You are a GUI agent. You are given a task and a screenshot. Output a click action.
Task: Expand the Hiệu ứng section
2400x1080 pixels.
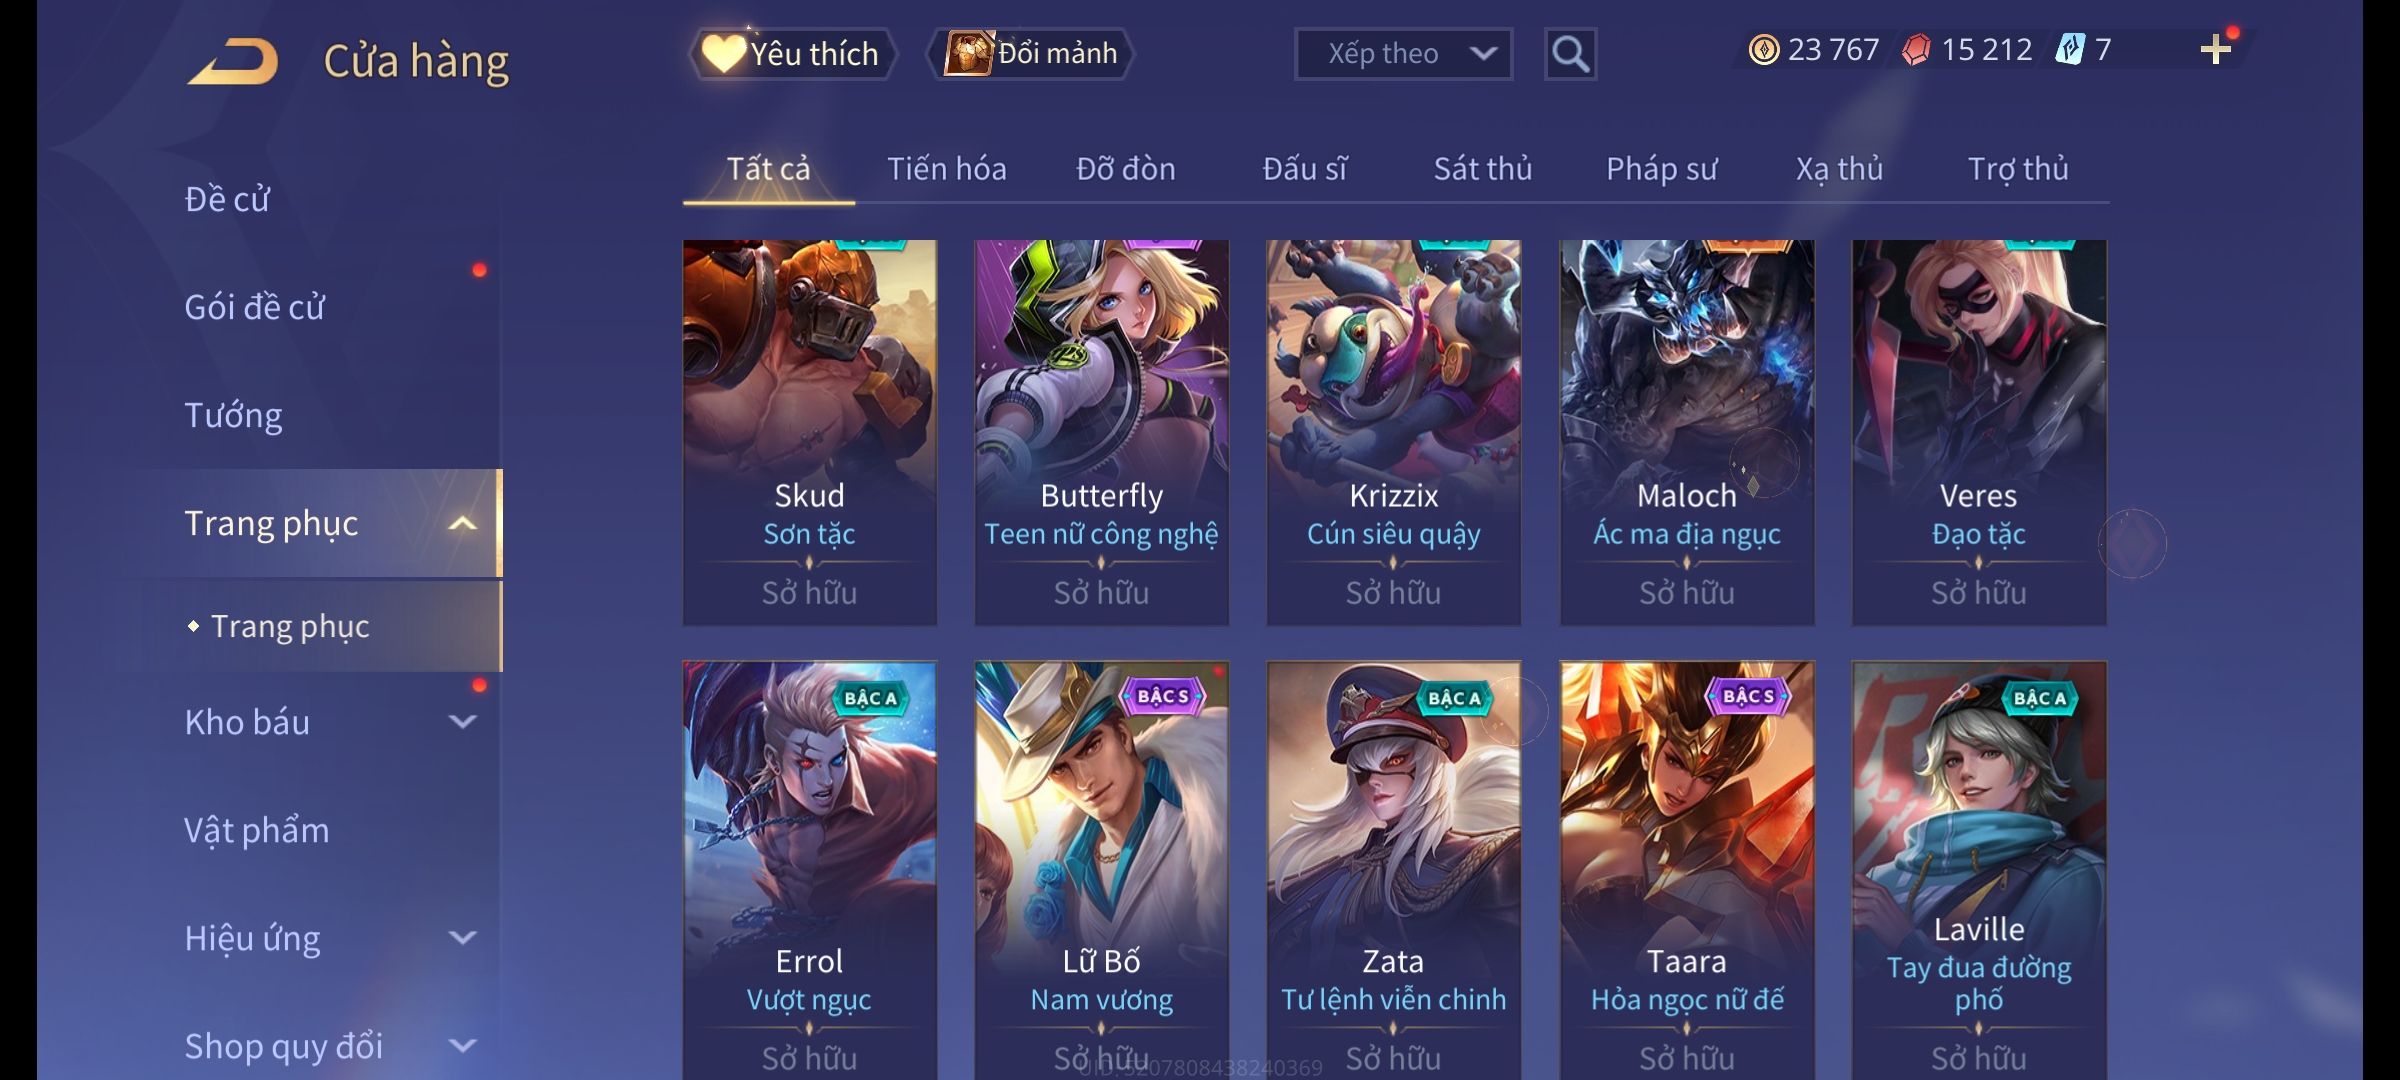coord(462,938)
